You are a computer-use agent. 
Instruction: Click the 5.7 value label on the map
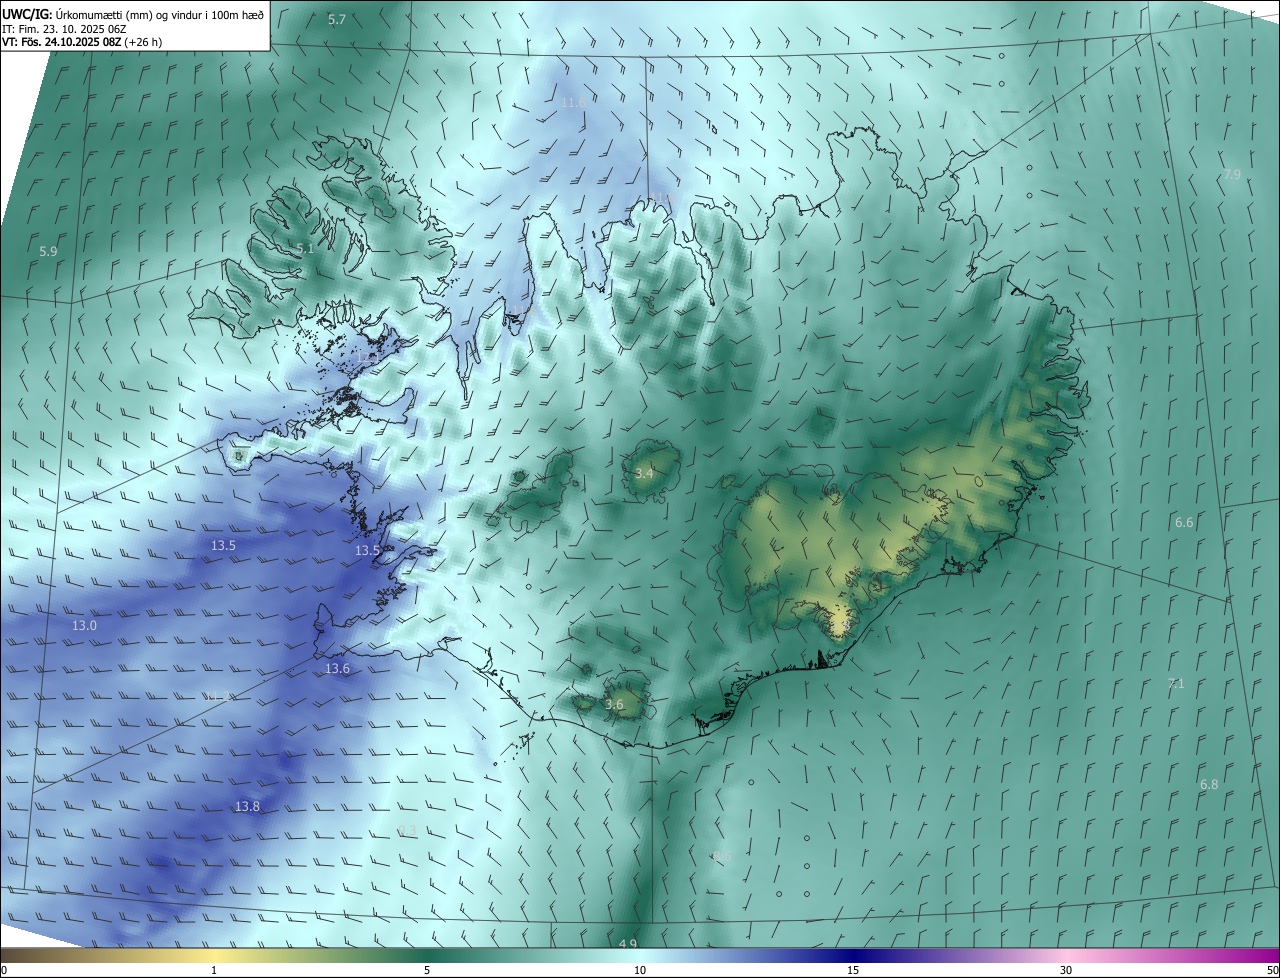point(337,20)
